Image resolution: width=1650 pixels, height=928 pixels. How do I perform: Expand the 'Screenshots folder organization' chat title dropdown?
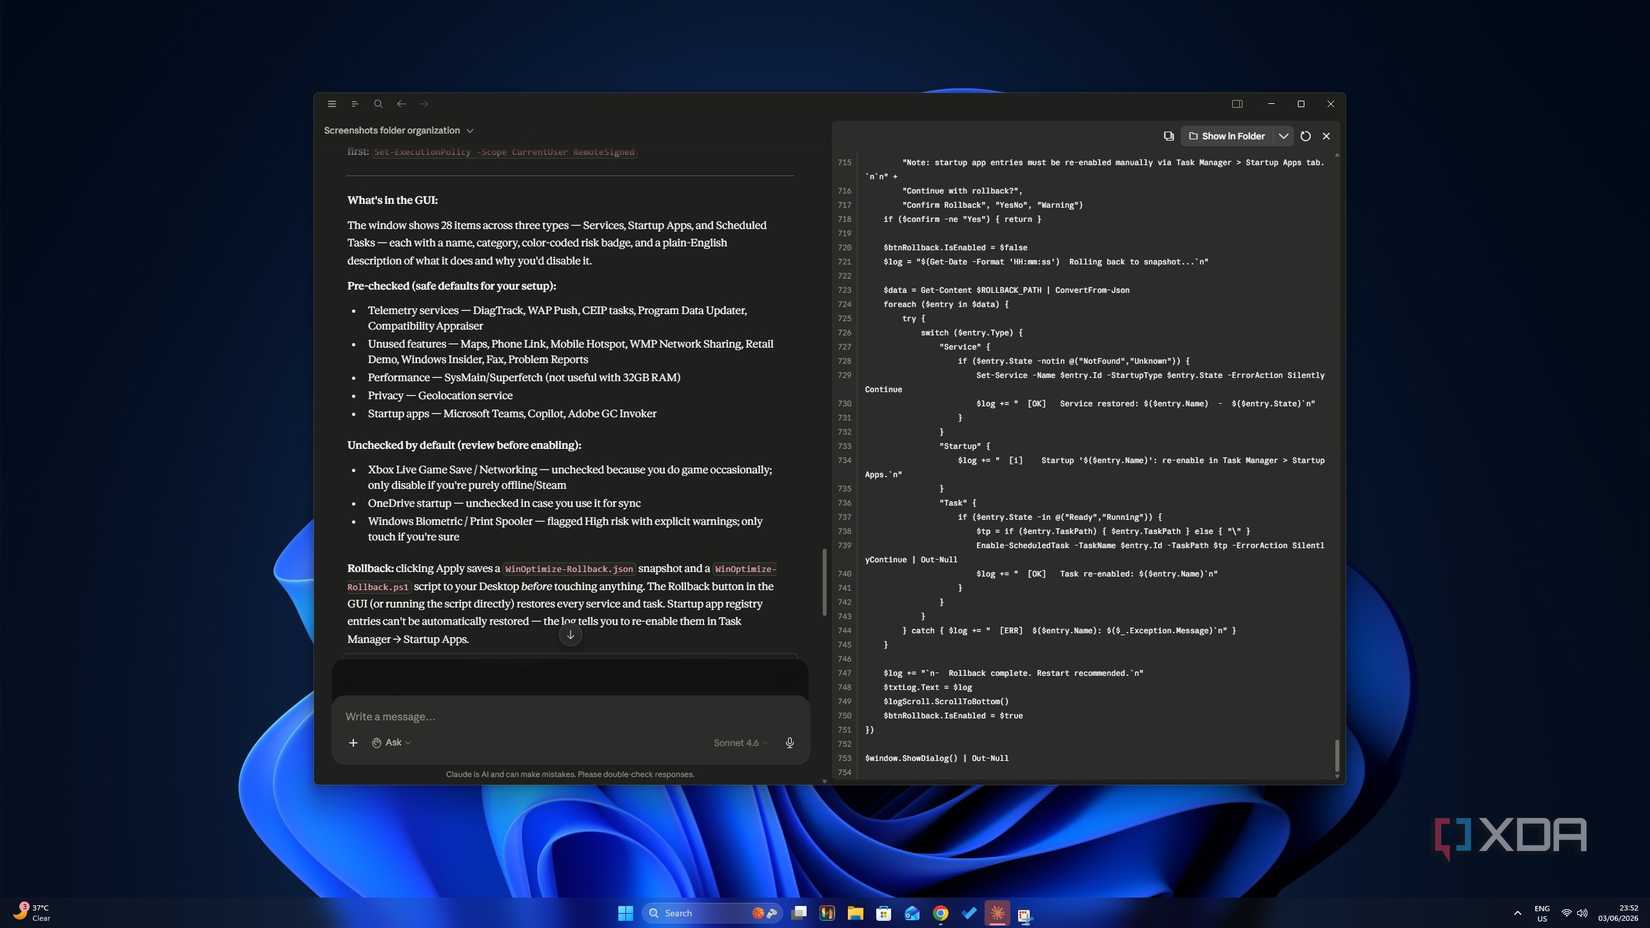[x=399, y=131]
